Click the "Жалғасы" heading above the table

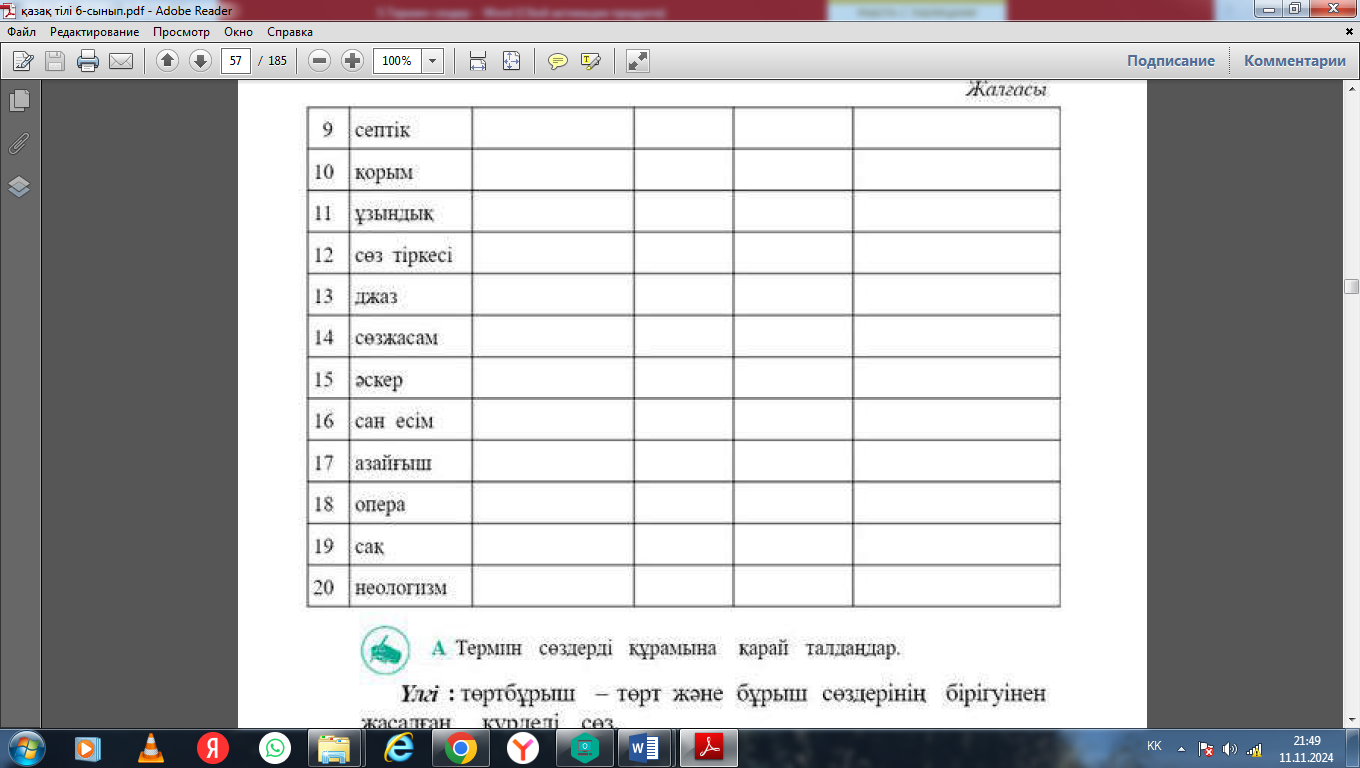coord(1006,90)
